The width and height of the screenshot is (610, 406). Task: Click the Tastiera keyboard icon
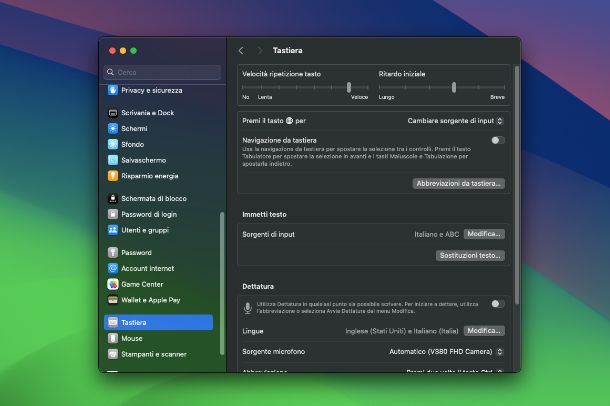(x=113, y=322)
